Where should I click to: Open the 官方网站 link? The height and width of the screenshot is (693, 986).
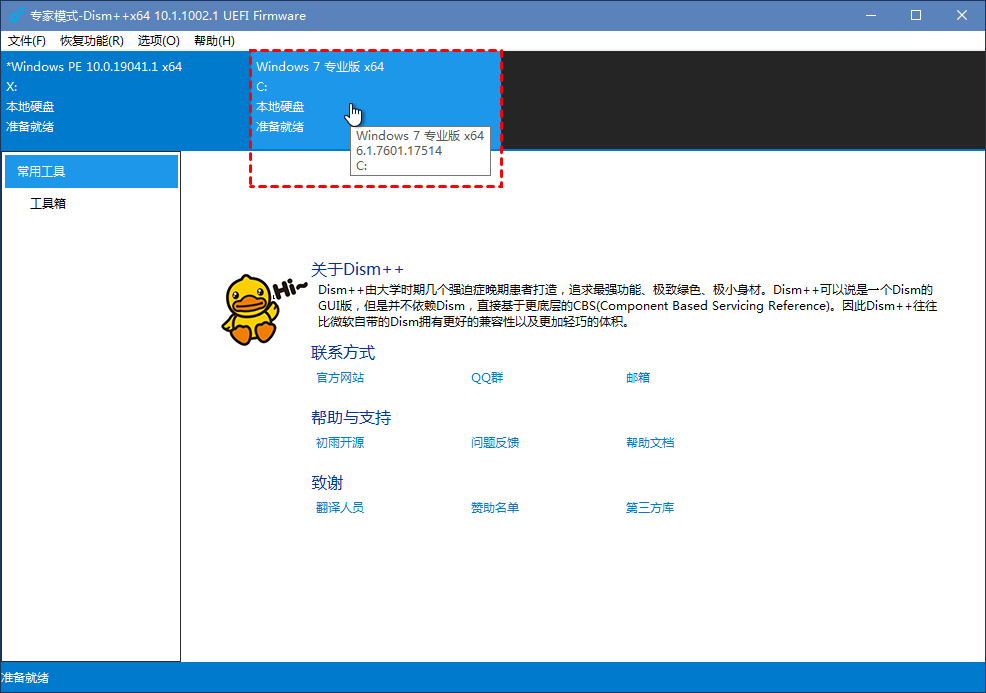point(340,378)
